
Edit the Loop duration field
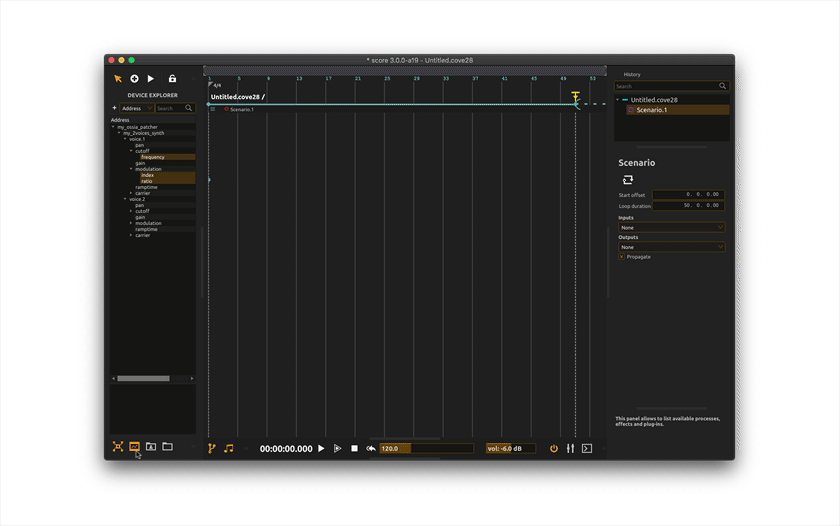(x=688, y=206)
